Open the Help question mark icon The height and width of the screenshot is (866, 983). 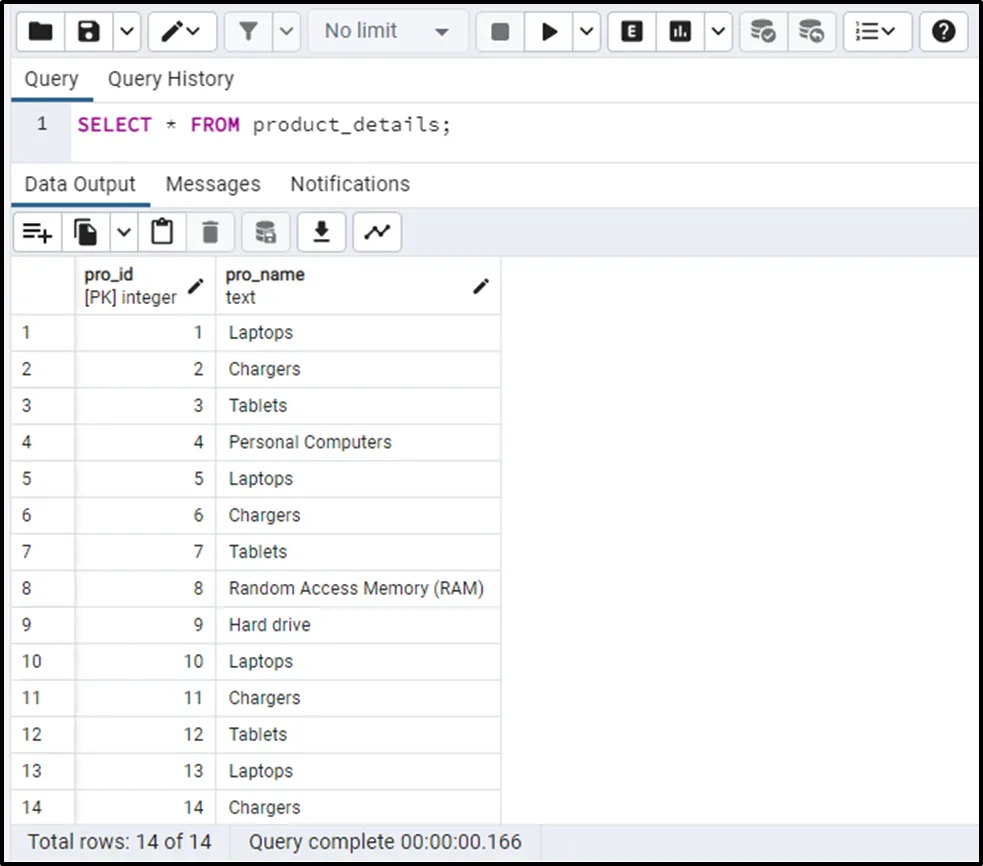pyautogui.click(x=942, y=32)
